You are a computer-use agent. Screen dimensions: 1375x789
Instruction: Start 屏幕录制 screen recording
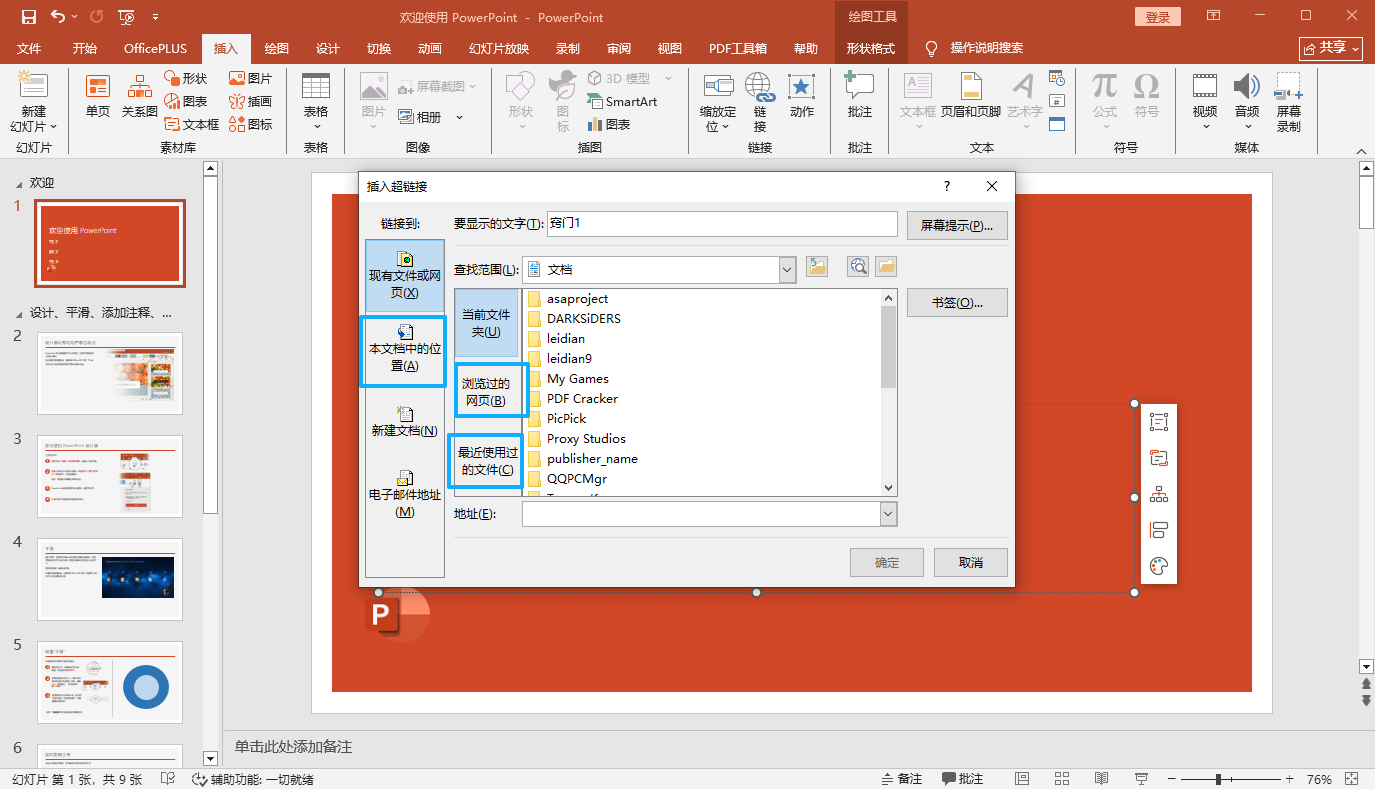click(1289, 102)
